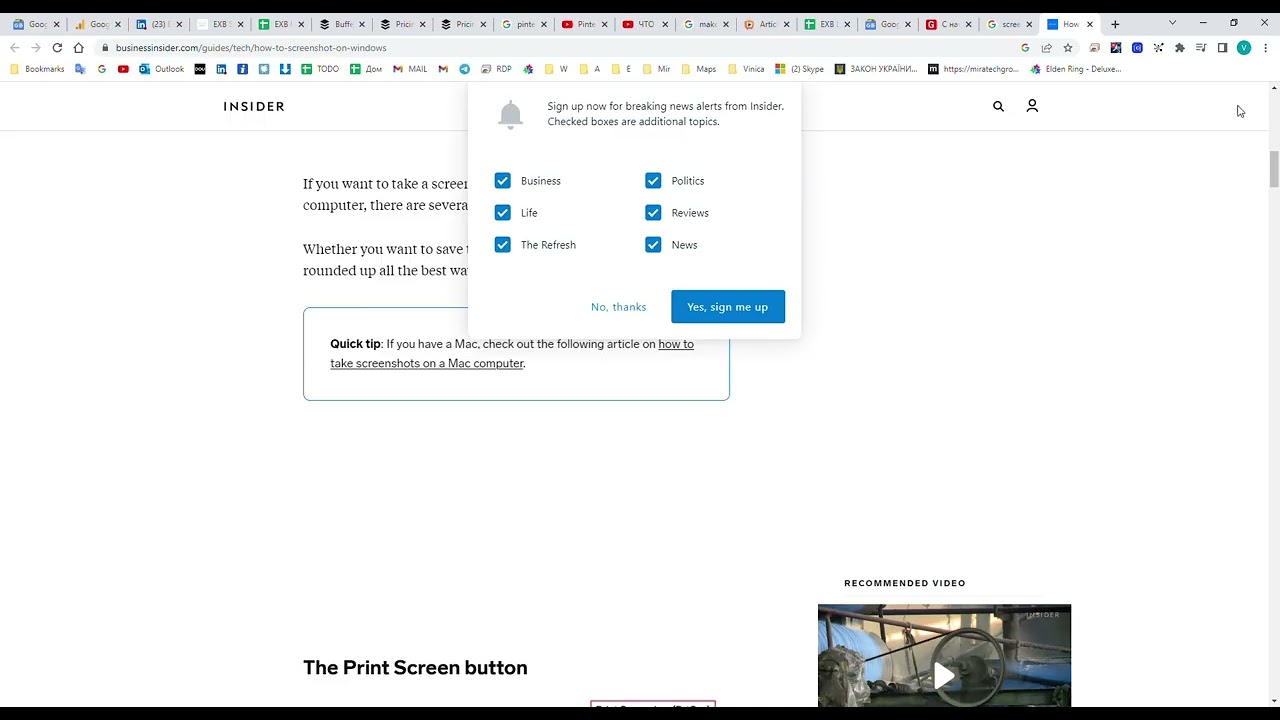Open Chrome three-dot menu
Viewport: 1280px width, 720px height.
coord(1265,47)
